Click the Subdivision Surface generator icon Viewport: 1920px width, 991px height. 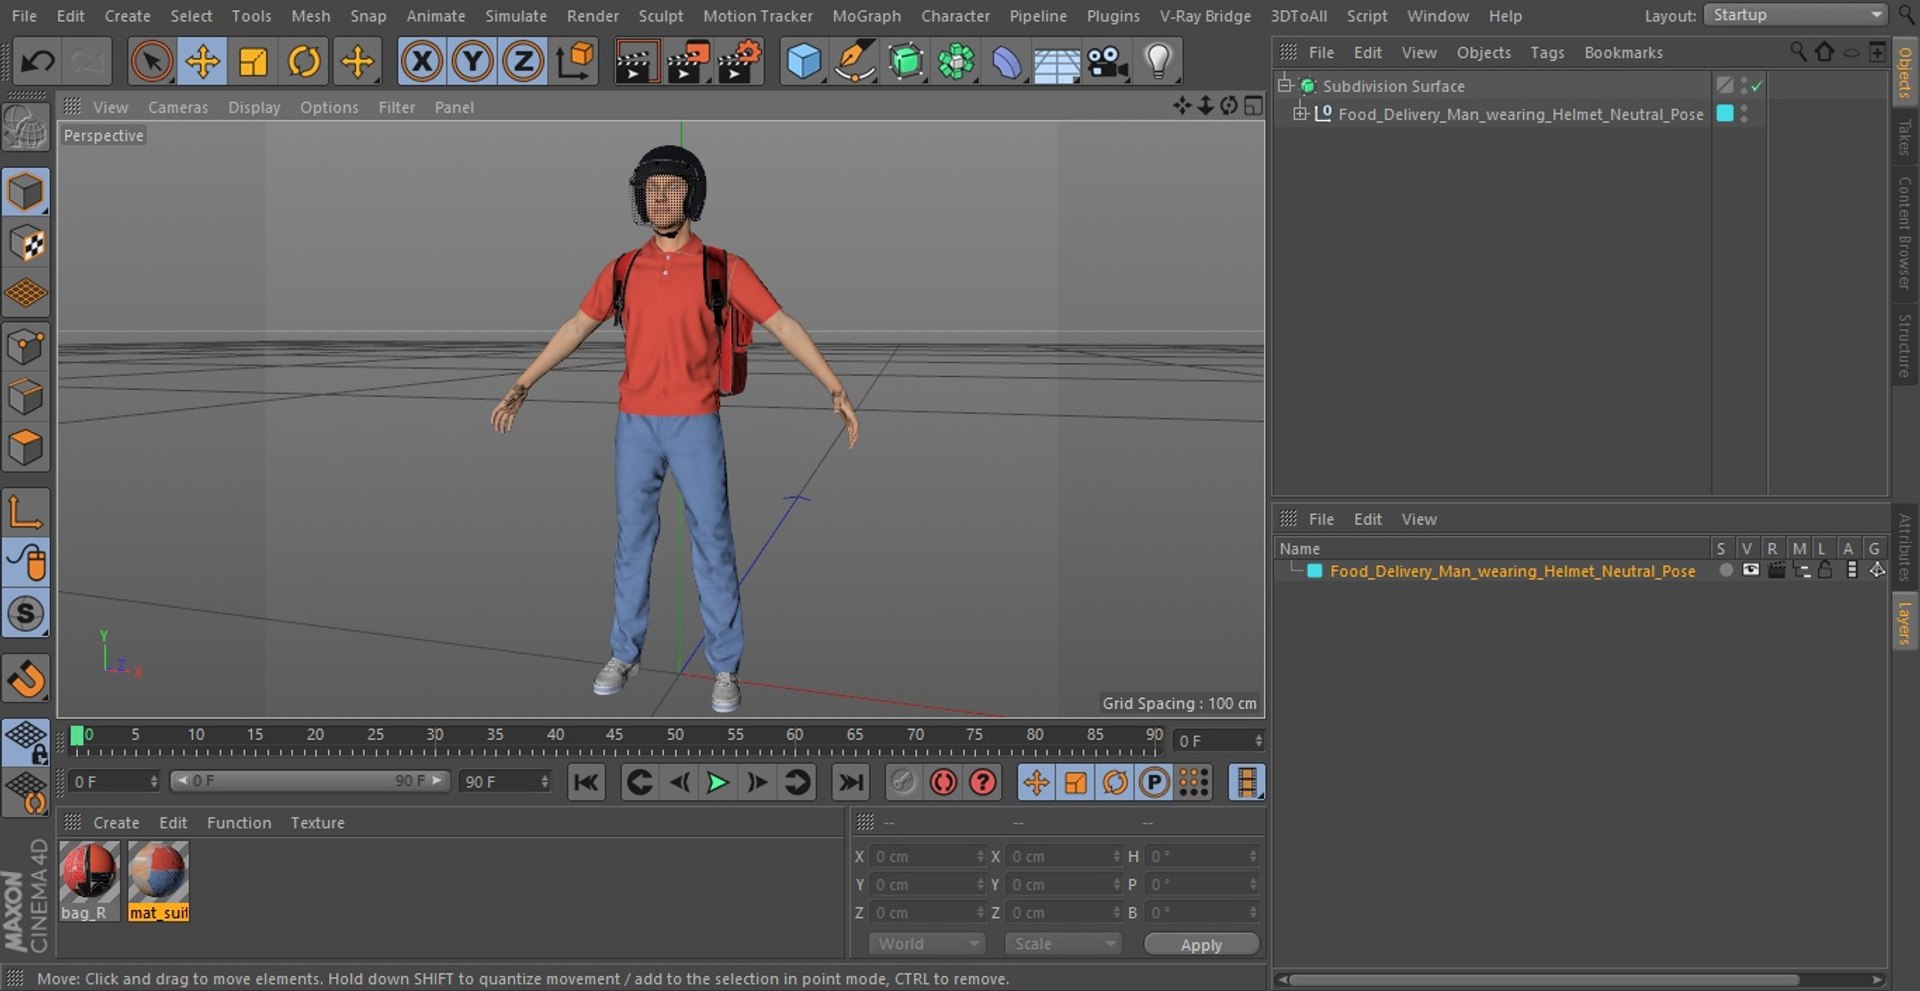(906, 62)
